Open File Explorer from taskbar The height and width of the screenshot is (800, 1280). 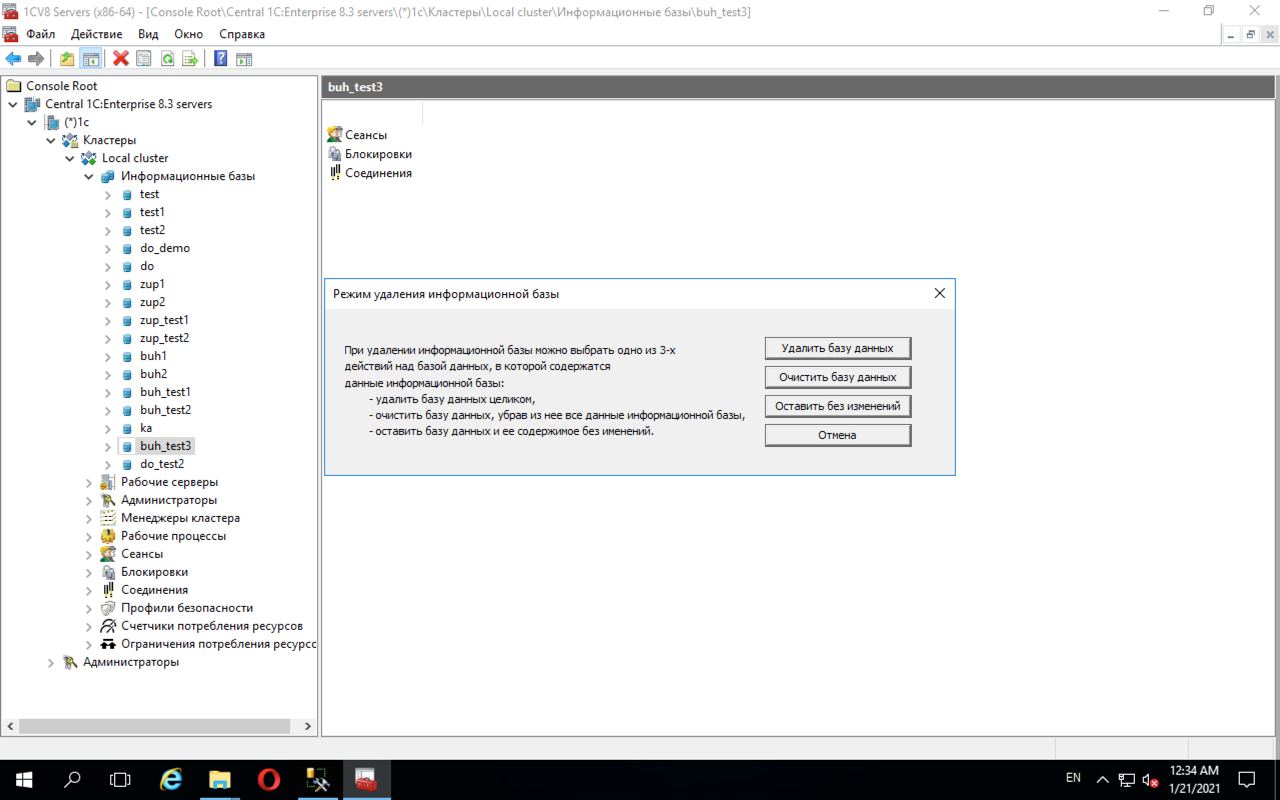(220, 779)
